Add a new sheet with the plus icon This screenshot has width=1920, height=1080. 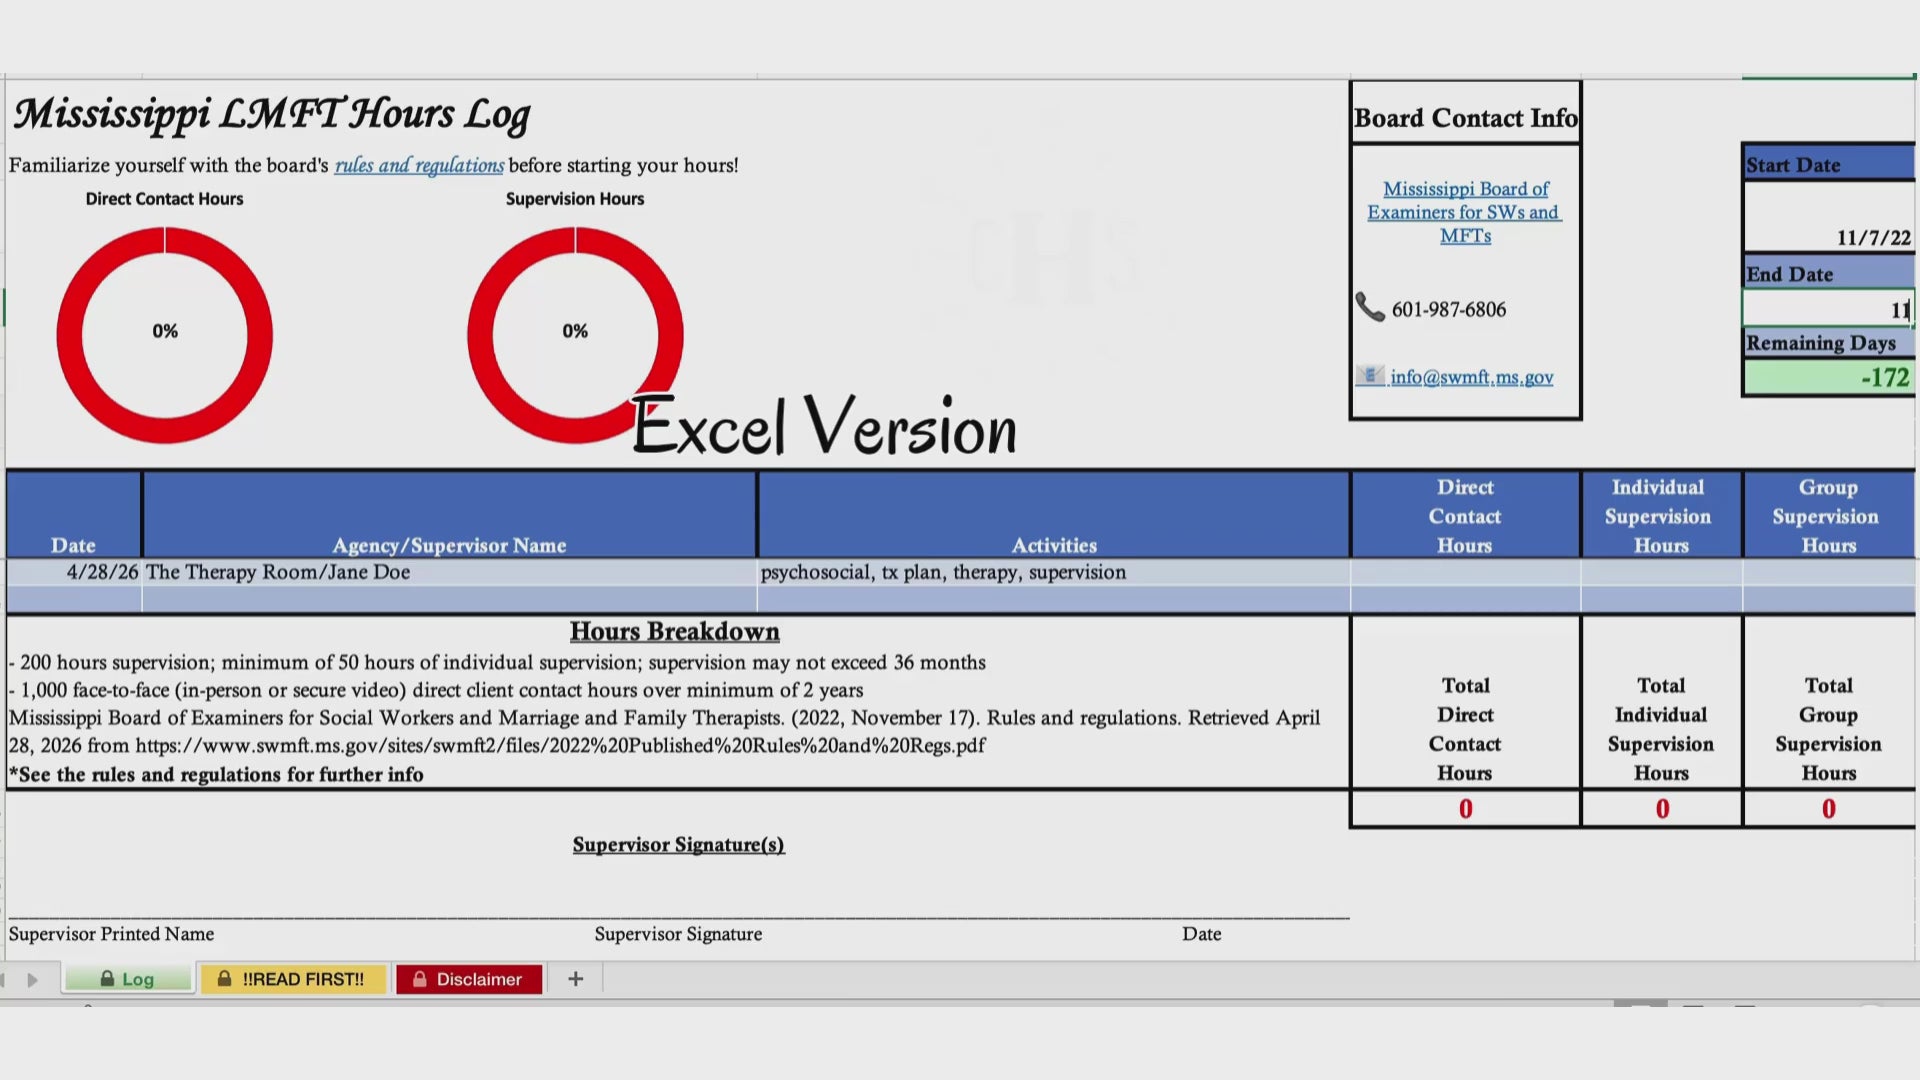575,979
